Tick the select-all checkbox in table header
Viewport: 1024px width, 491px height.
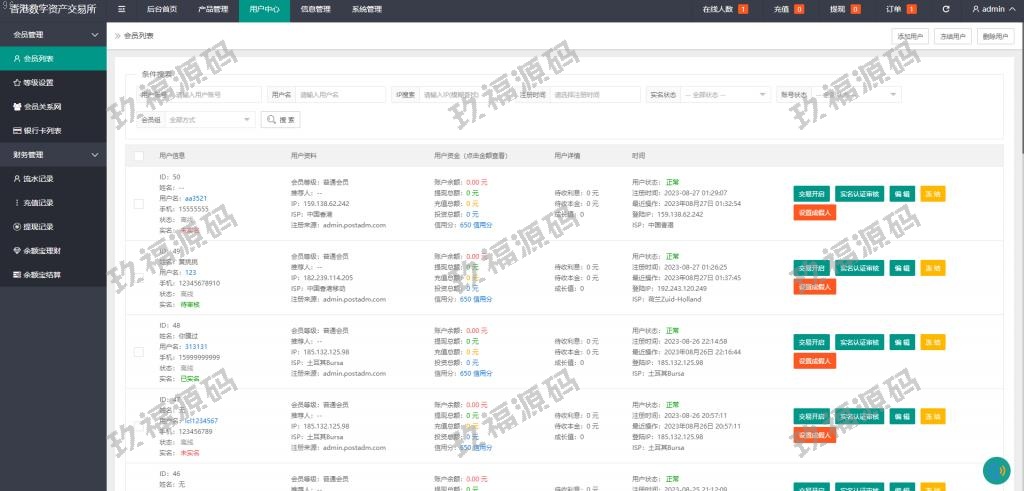click(x=139, y=156)
